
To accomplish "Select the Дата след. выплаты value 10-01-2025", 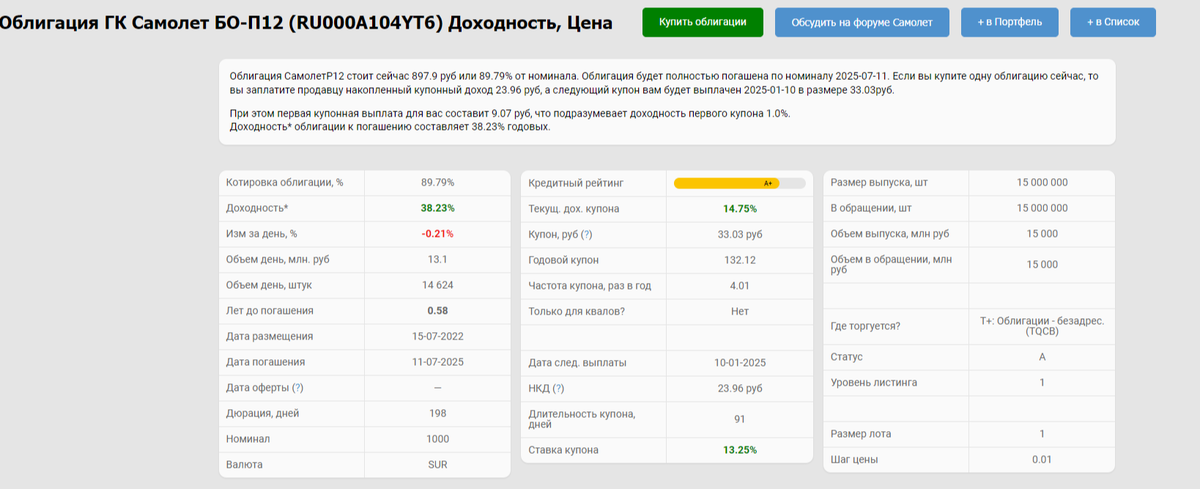I will point(740,362).
